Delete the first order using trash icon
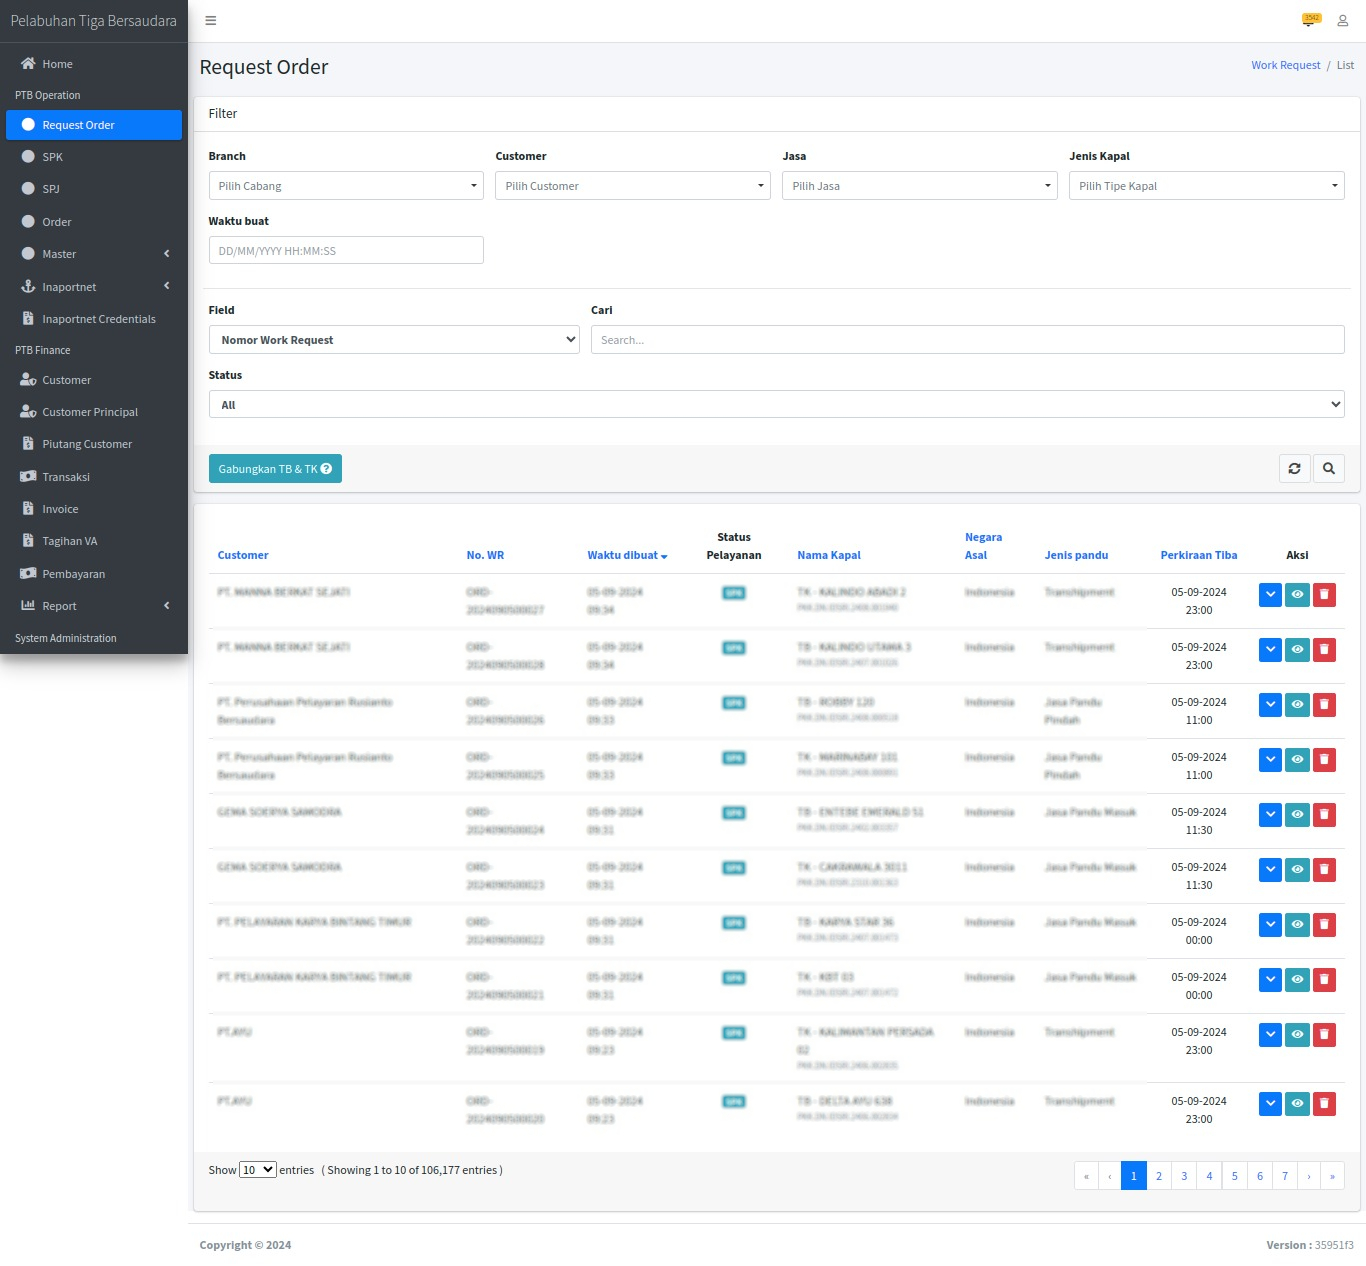The image size is (1366, 1266). coord(1324,594)
